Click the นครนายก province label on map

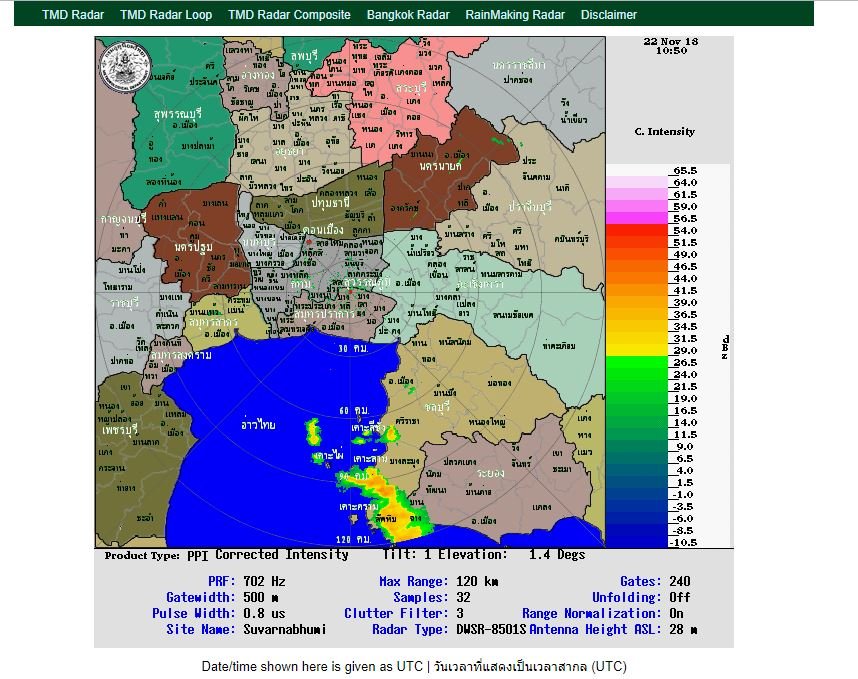point(440,165)
